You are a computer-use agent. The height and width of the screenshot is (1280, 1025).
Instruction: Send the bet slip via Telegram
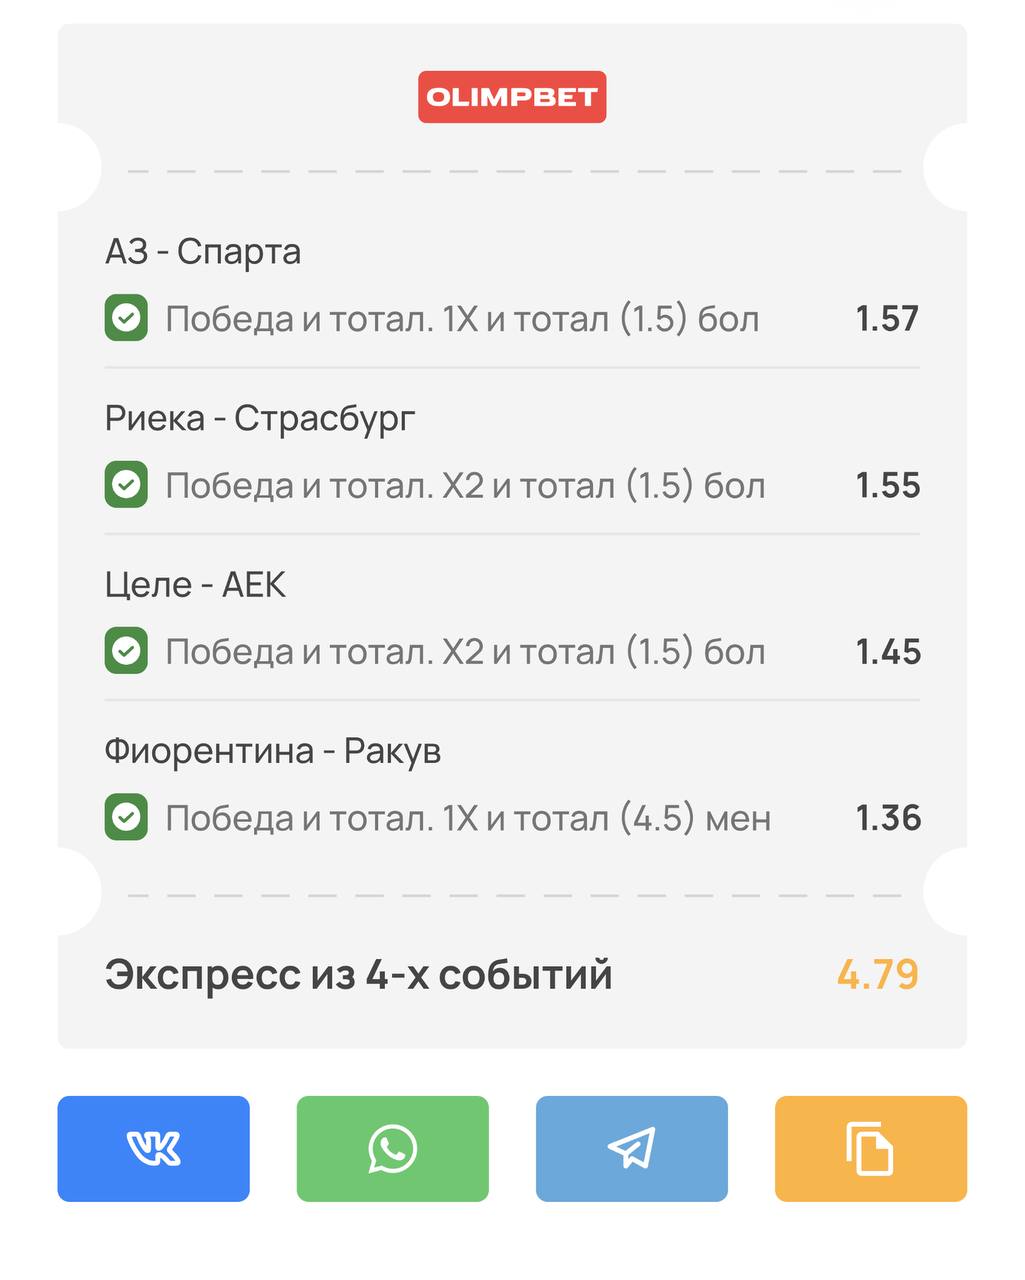[631, 1148]
